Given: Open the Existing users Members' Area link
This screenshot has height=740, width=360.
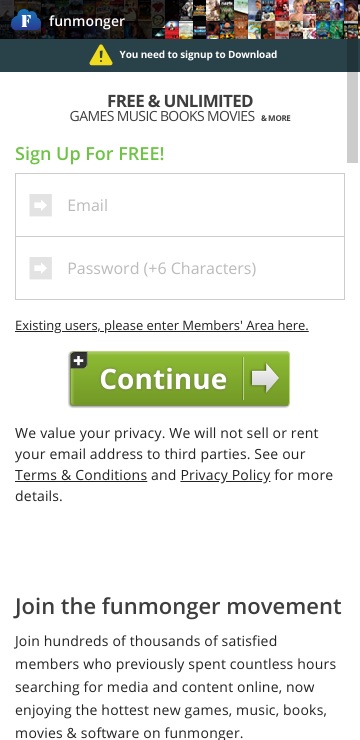Looking at the screenshot, I should tap(162, 326).
